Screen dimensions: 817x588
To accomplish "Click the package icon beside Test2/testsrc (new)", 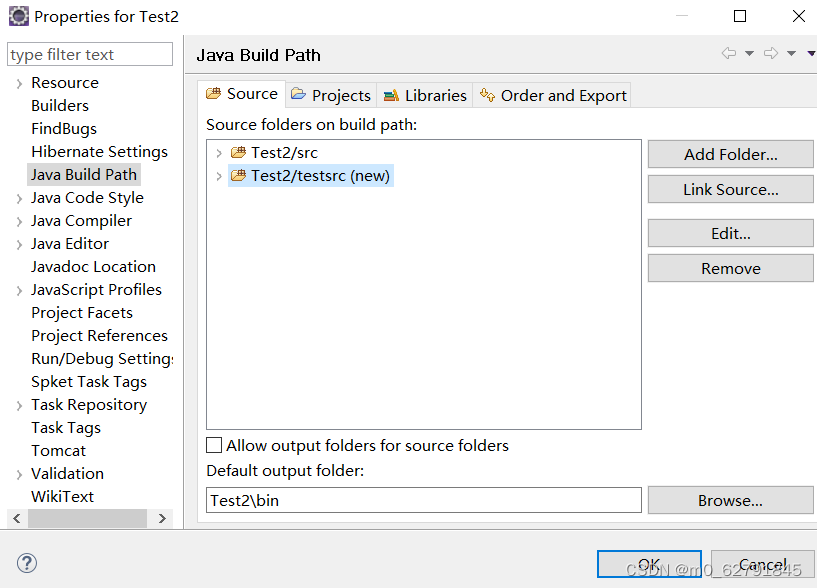I will point(240,173).
